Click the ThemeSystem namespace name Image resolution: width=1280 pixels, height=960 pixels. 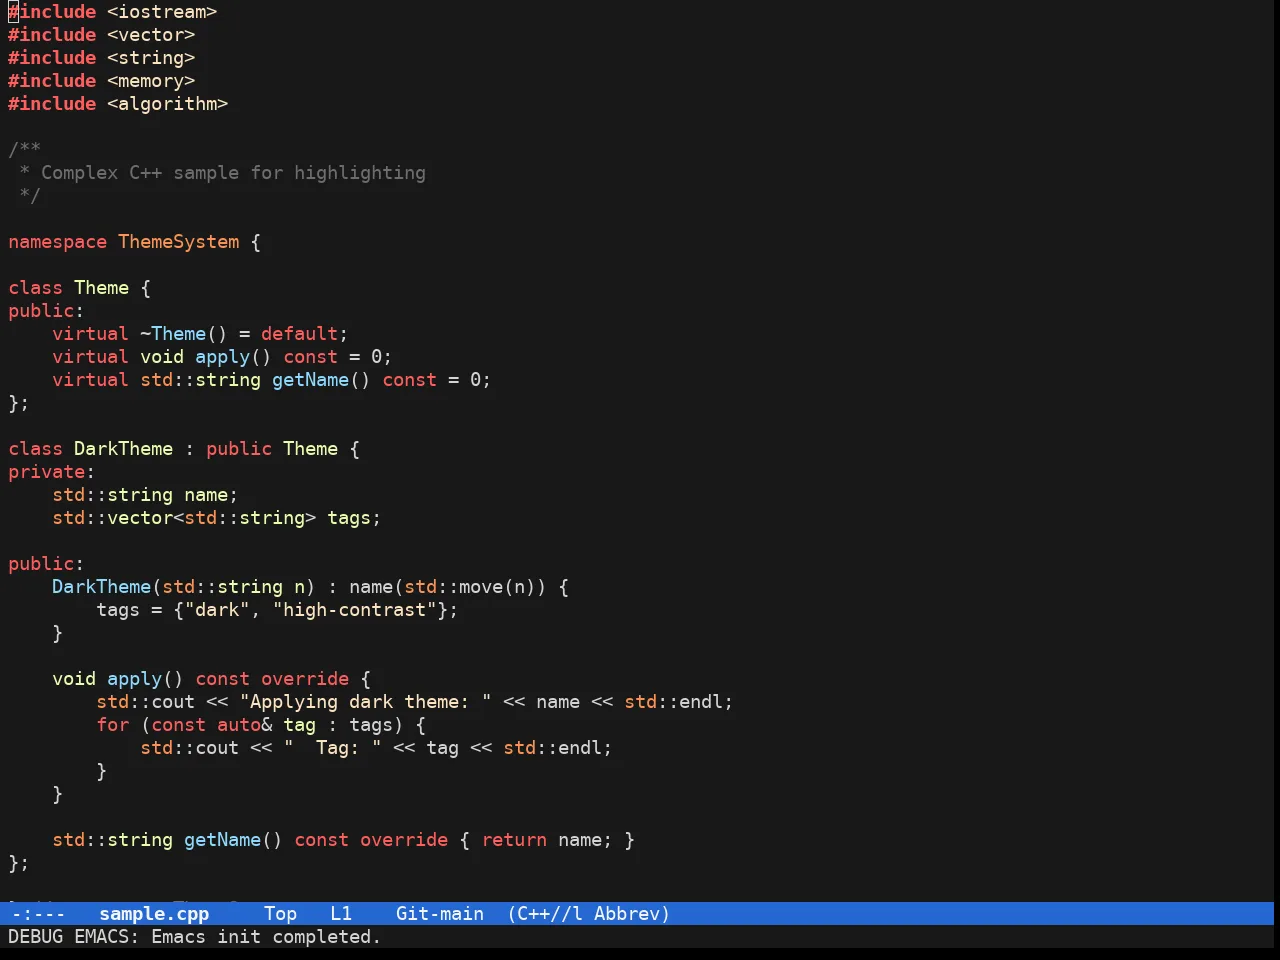pyautogui.click(x=179, y=242)
